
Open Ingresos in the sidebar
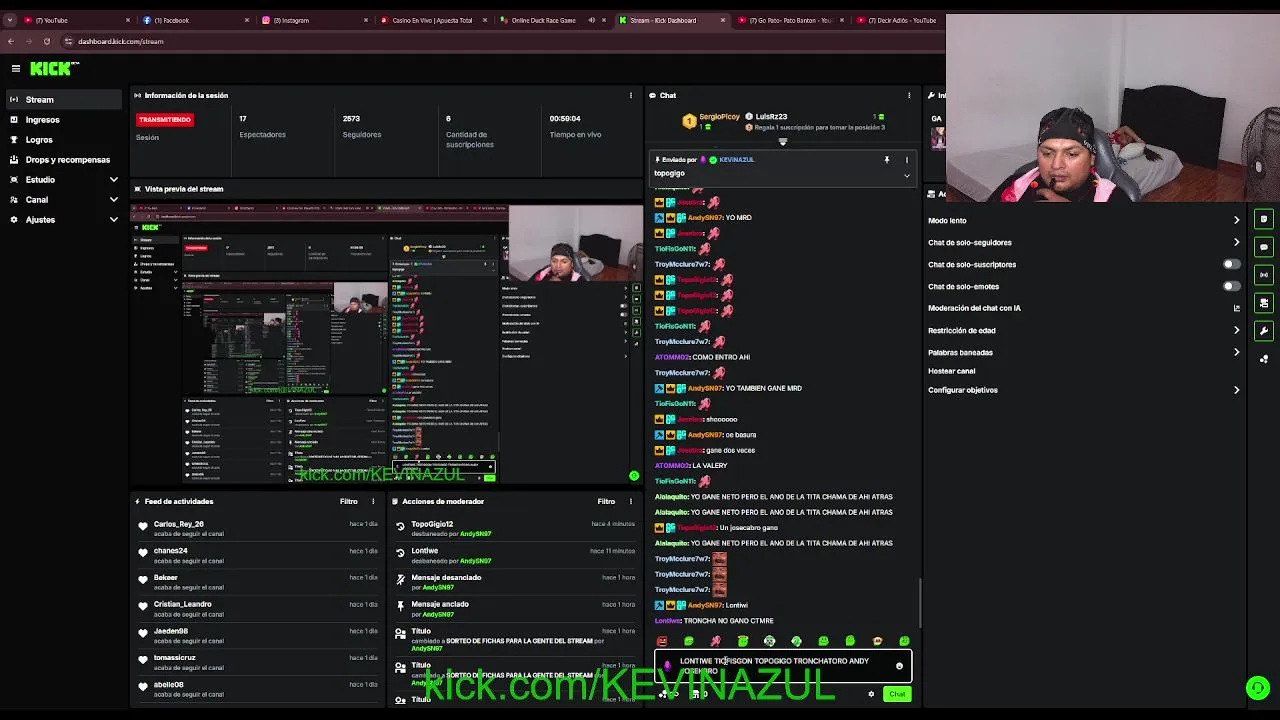pyautogui.click(x=64, y=120)
